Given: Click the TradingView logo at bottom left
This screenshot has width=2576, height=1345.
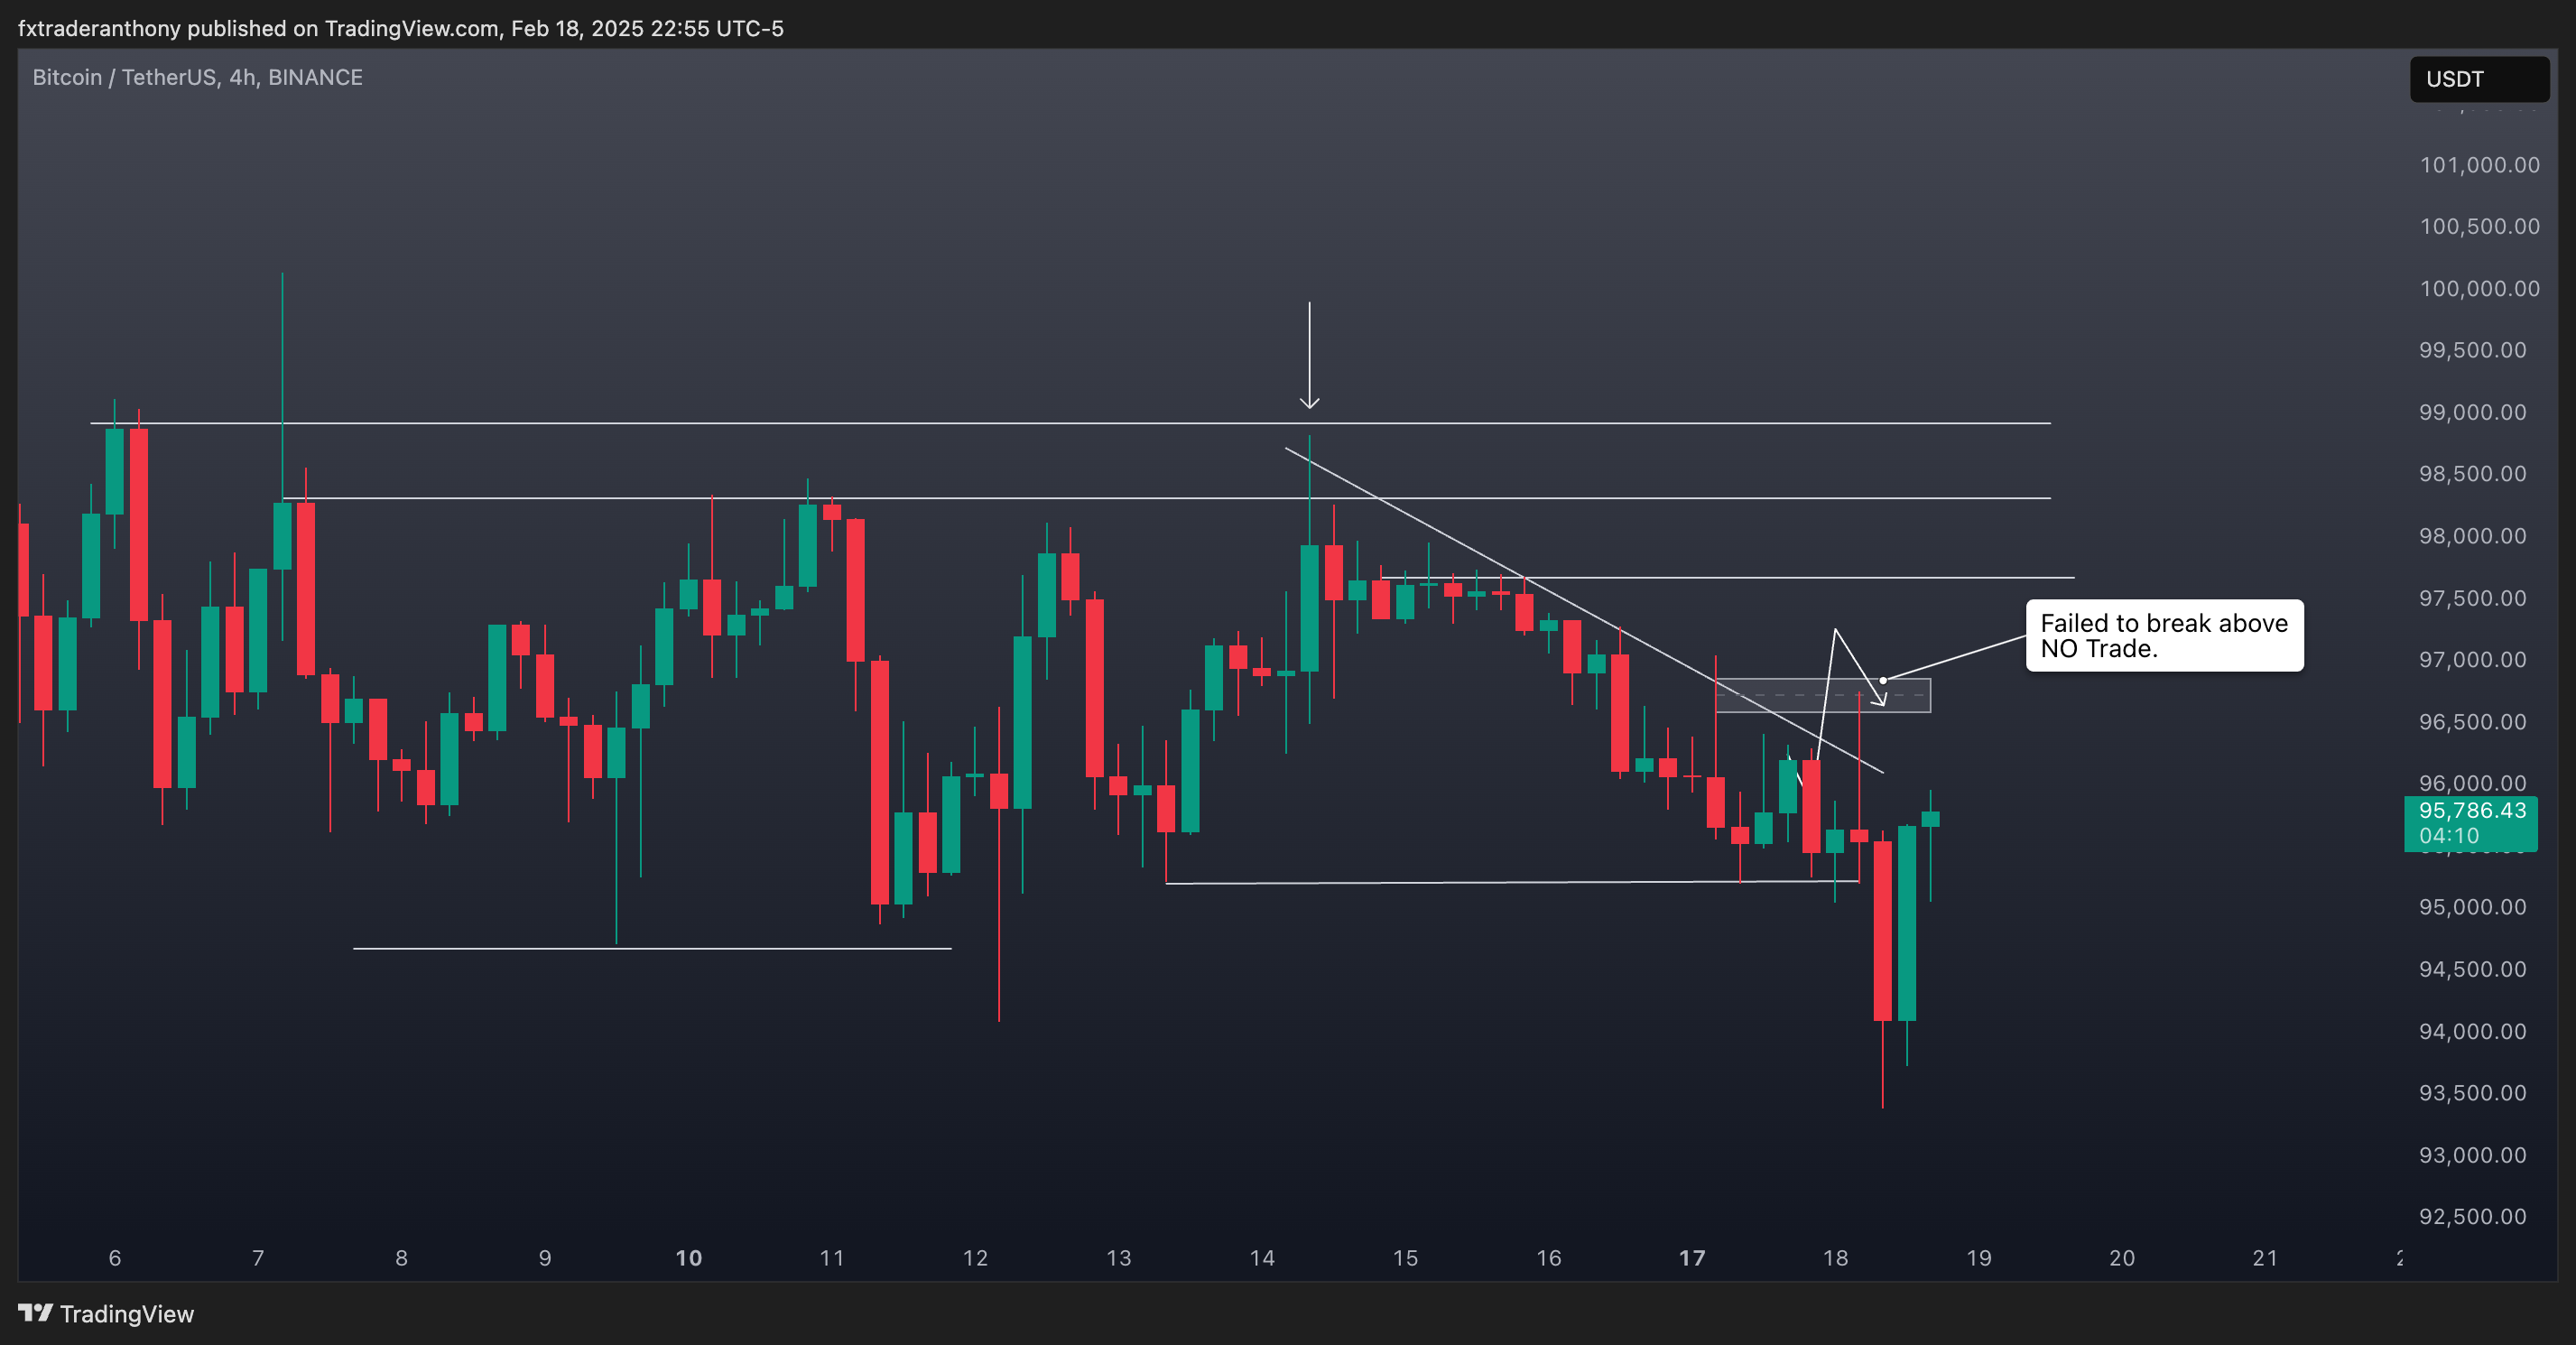Looking at the screenshot, I should (x=106, y=1314).
